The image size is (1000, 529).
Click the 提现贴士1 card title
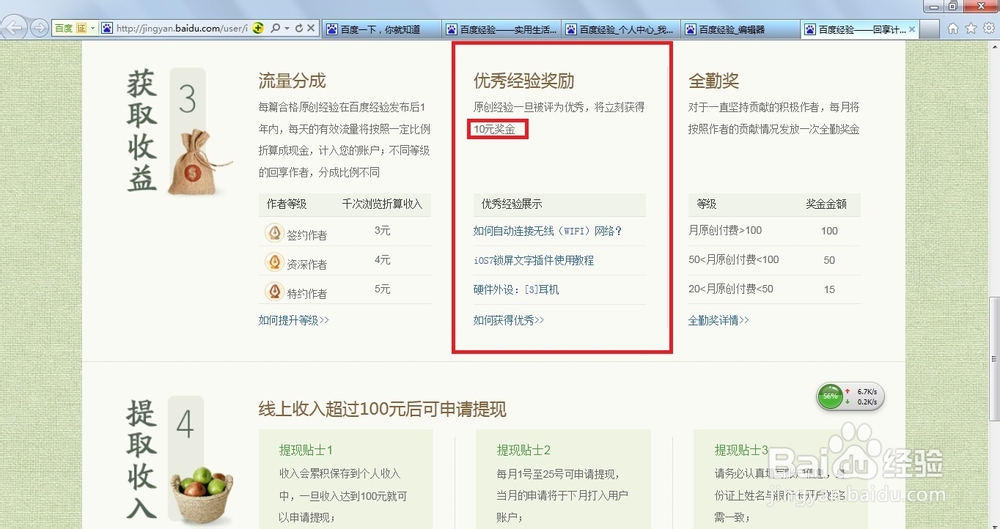[x=305, y=450]
